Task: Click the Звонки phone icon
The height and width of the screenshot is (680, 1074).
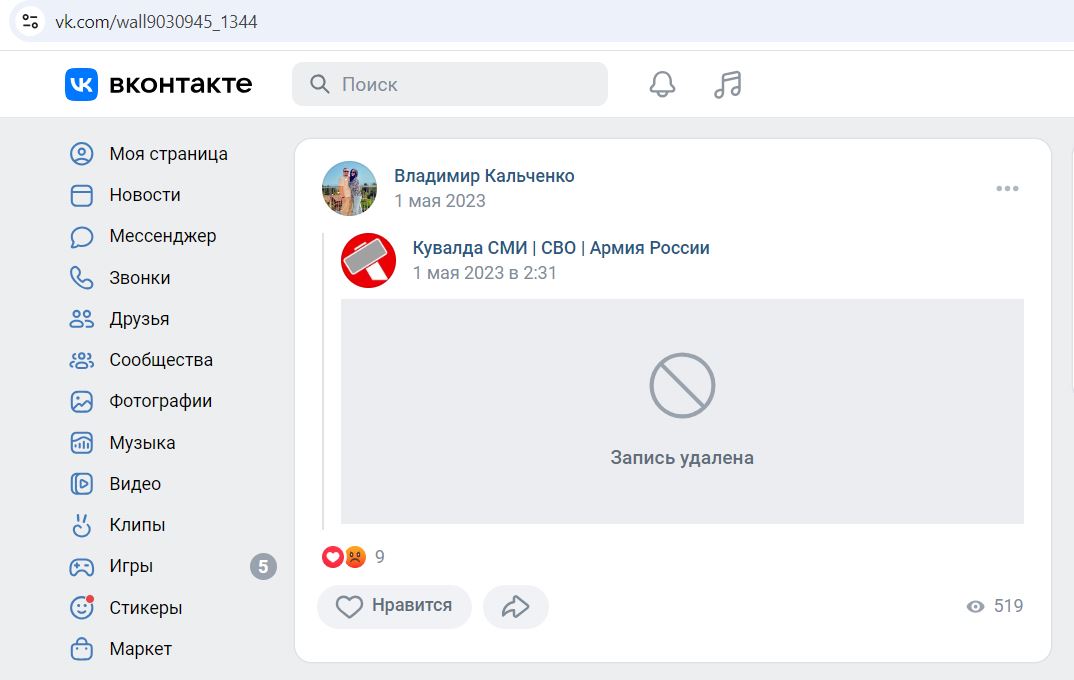Action: point(82,278)
